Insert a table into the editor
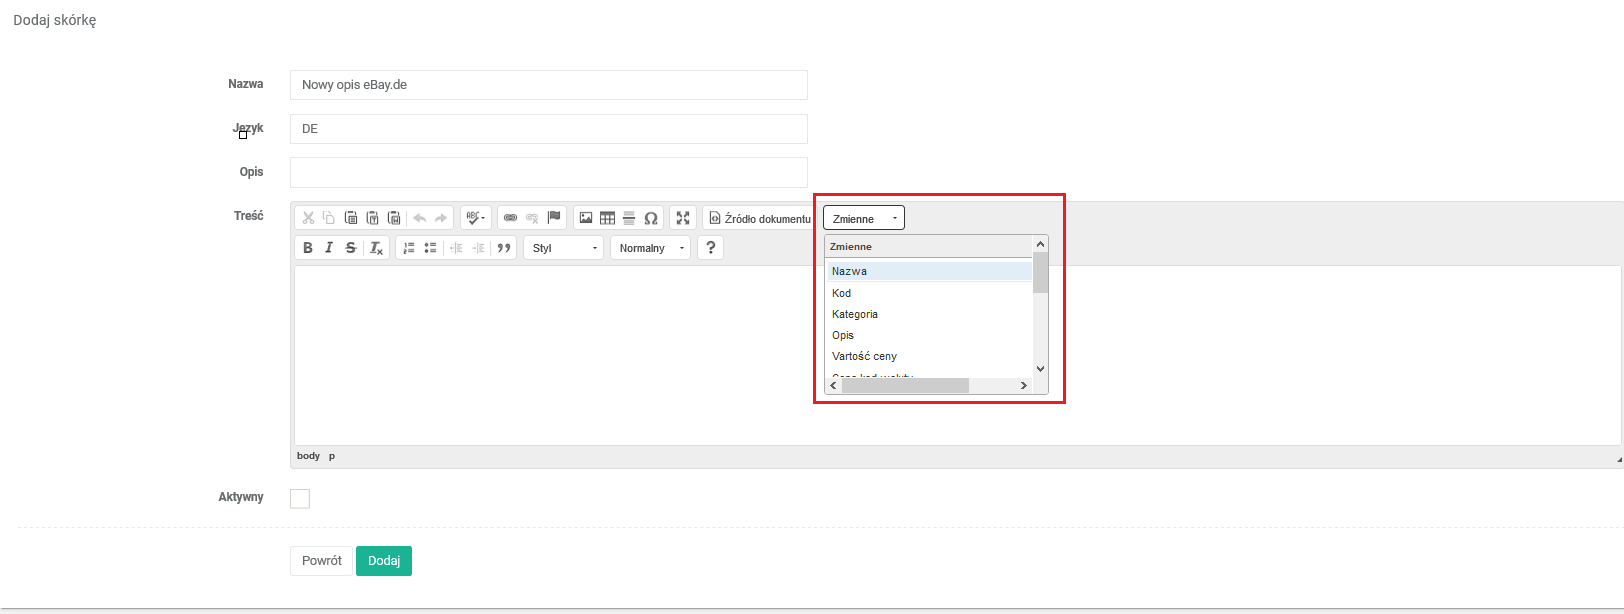1624x614 pixels. click(x=607, y=218)
